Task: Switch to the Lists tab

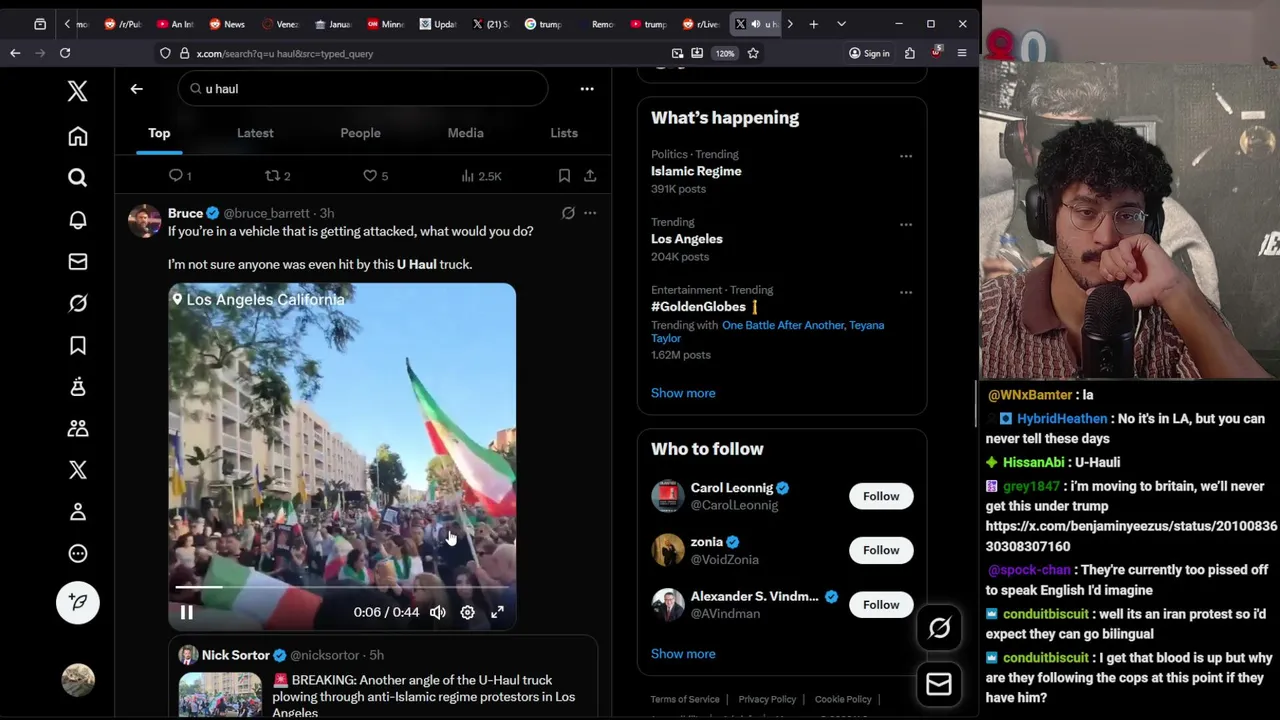Action: [564, 133]
